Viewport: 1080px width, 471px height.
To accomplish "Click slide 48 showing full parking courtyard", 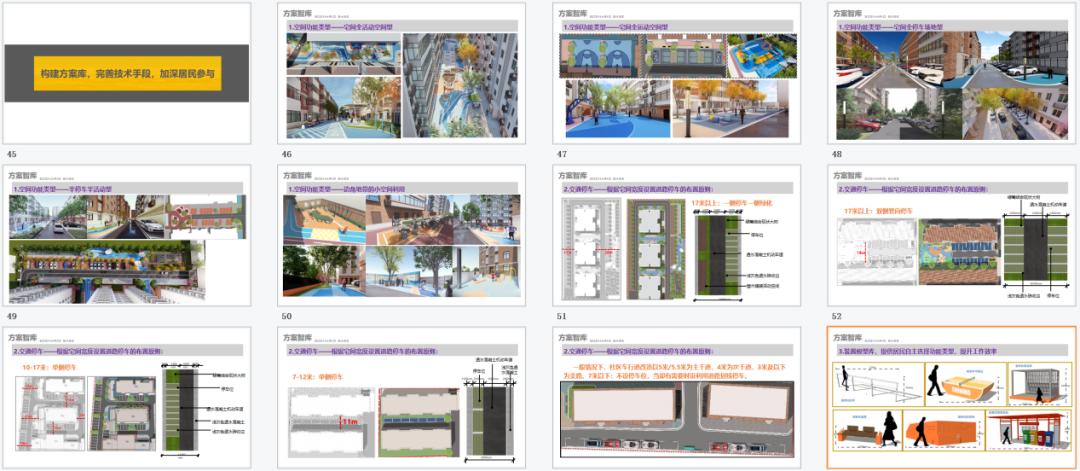I will 951,73.
